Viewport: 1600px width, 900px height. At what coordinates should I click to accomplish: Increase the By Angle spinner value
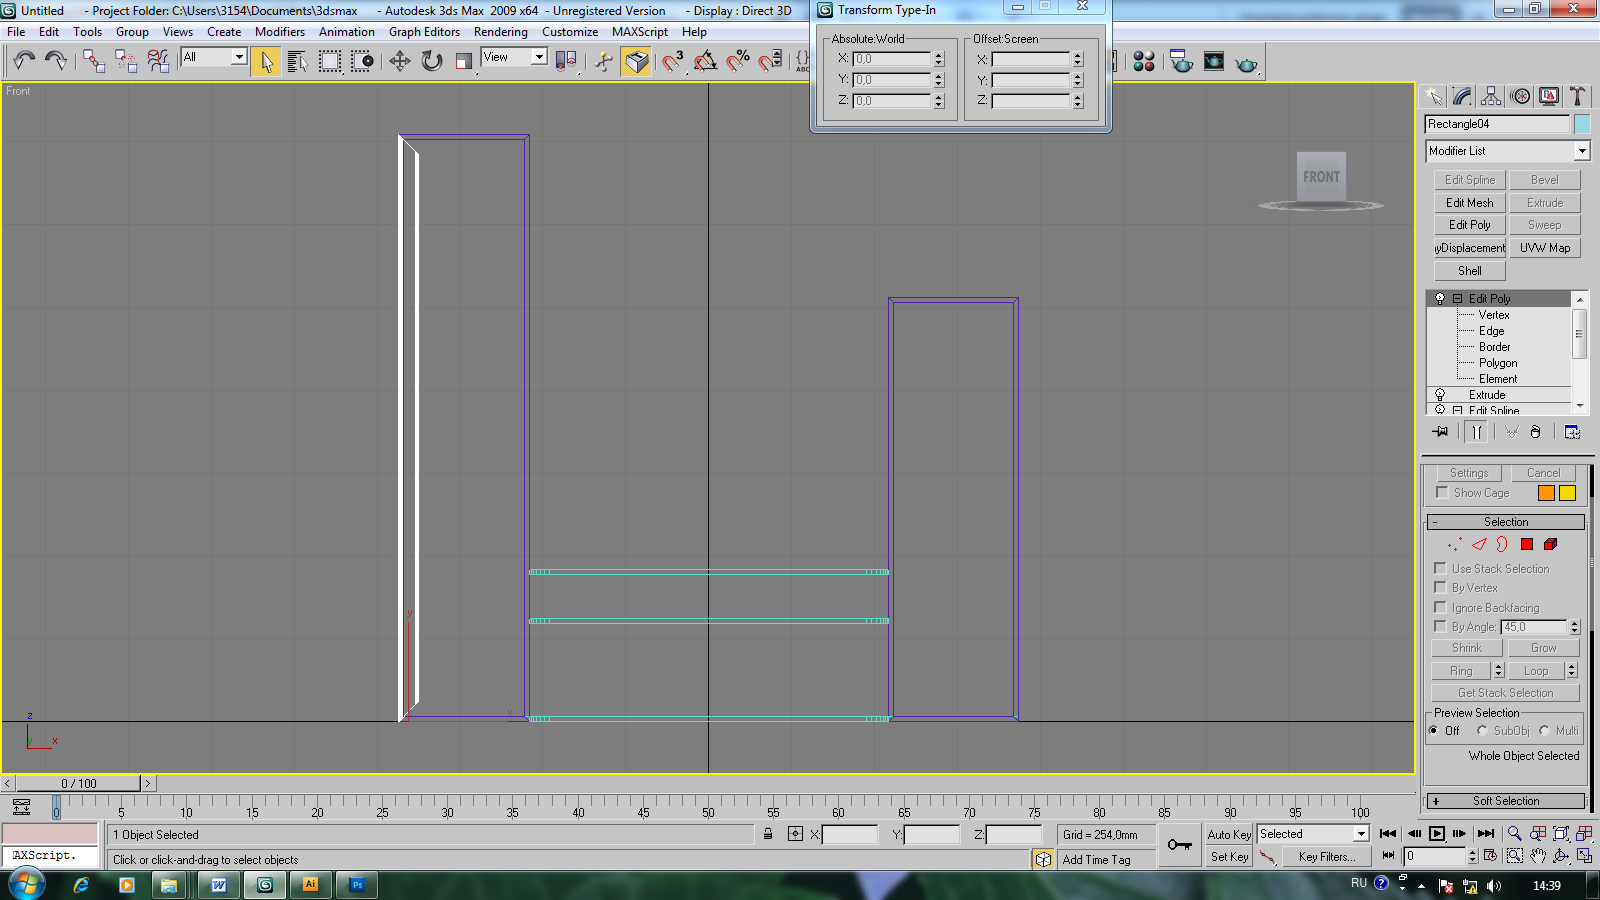[x=1574, y=623]
